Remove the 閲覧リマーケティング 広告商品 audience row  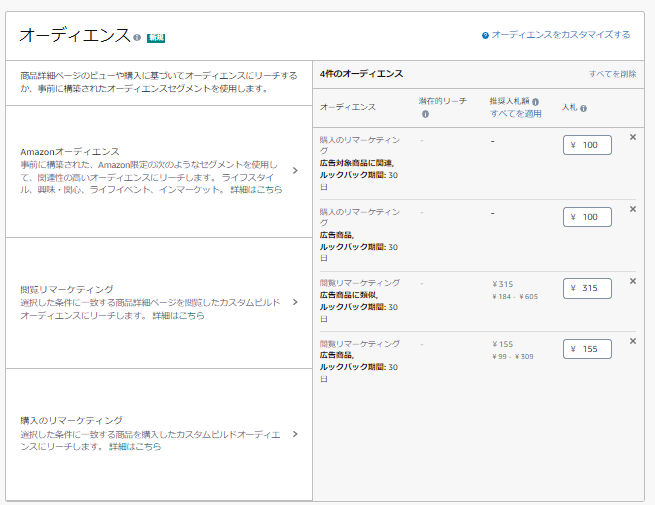point(633,341)
